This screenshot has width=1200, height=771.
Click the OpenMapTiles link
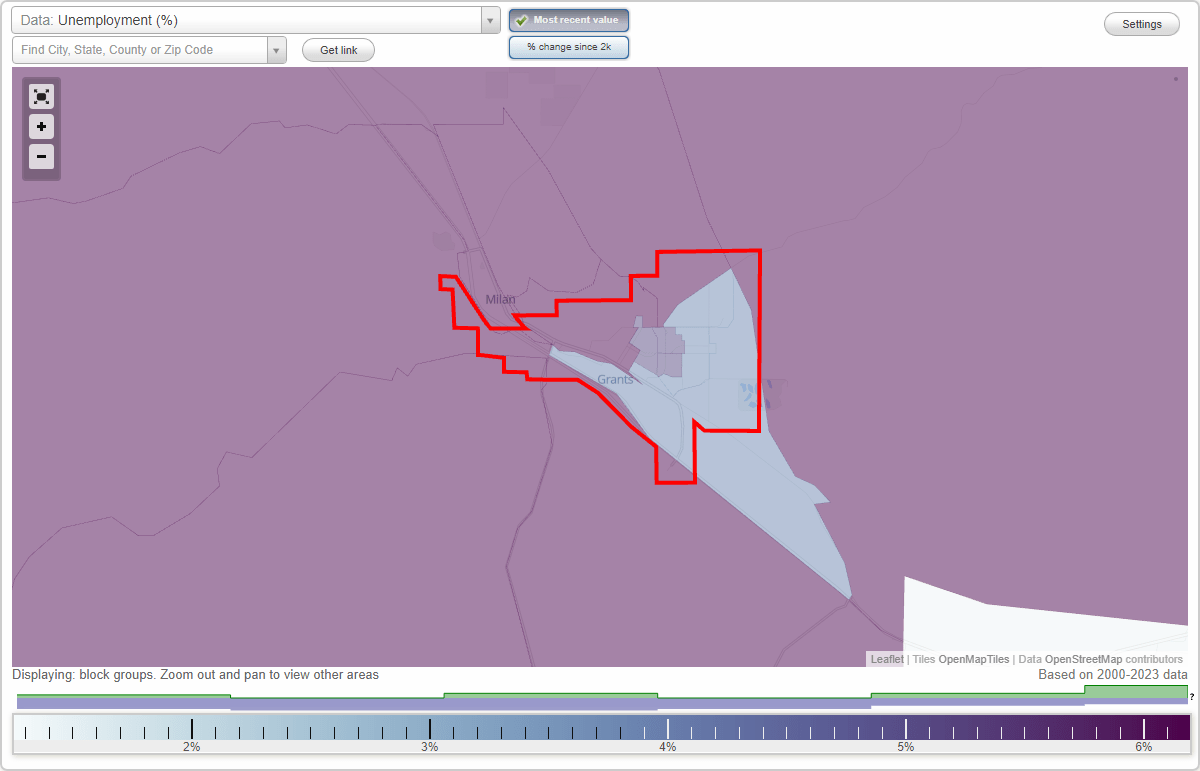tap(973, 659)
